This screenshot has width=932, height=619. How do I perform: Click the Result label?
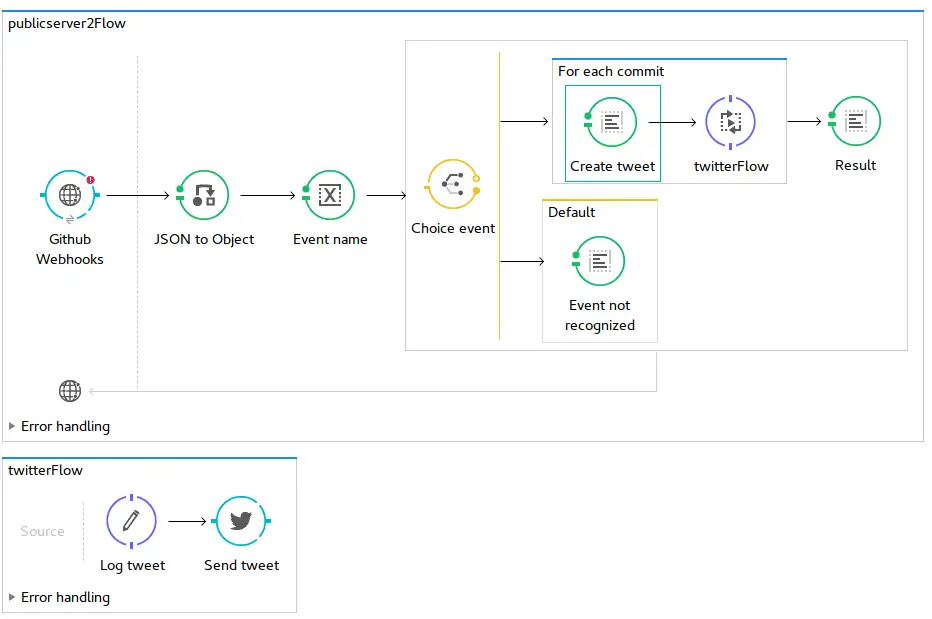click(x=855, y=165)
